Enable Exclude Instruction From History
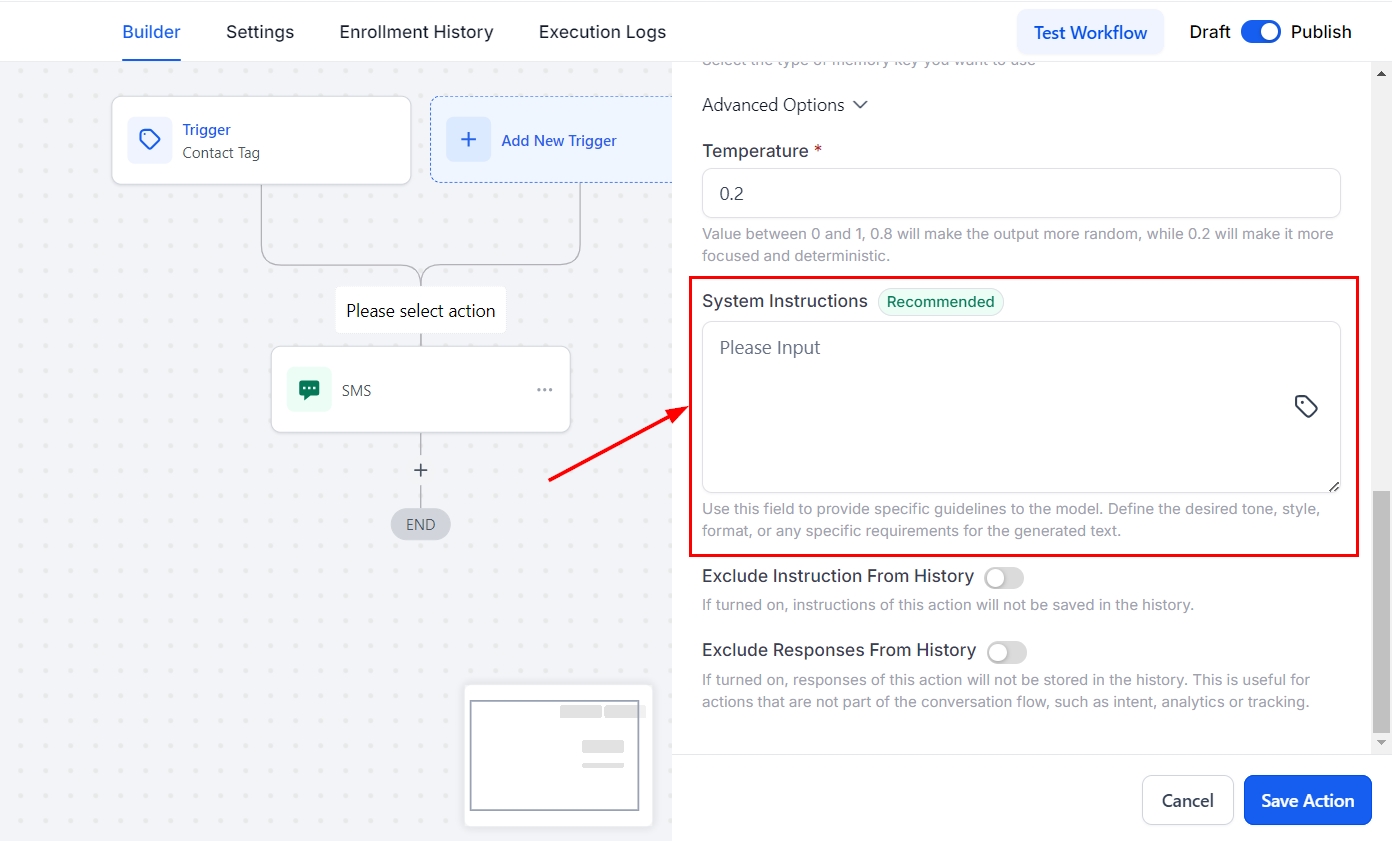Viewport: 1392px width, 841px height. pyautogui.click(x=1004, y=578)
